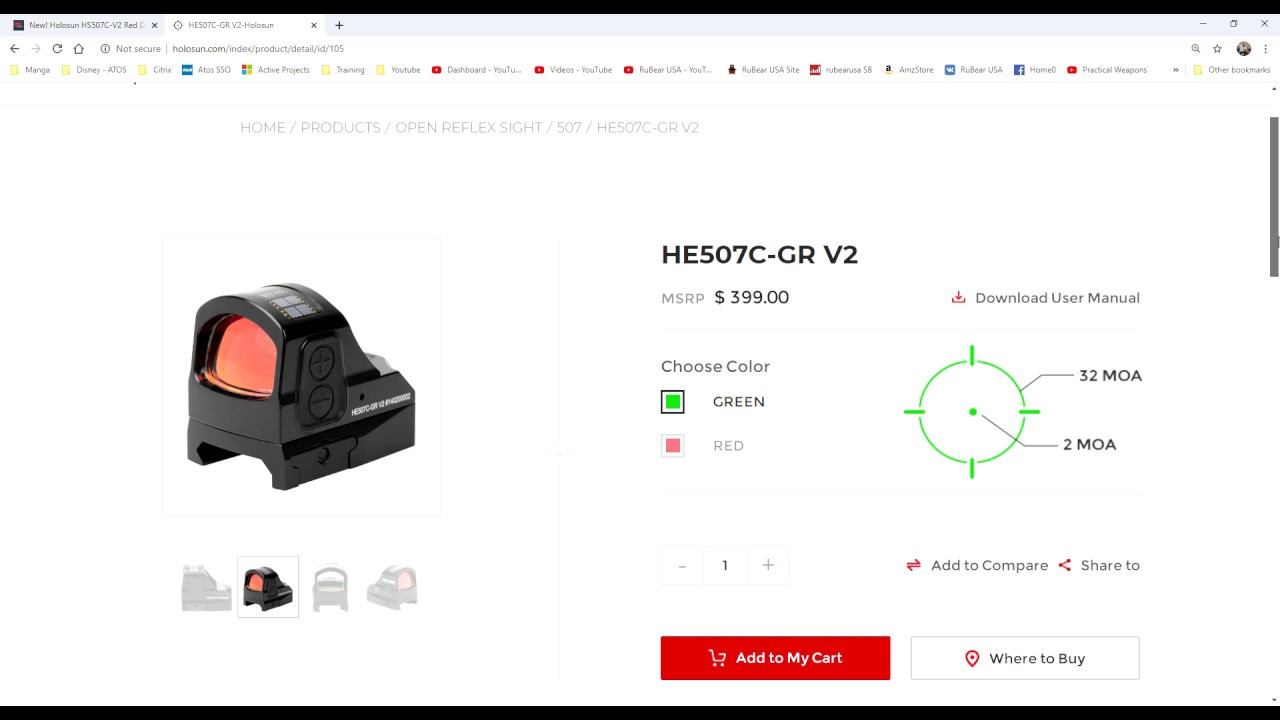1280x720 pixels.
Task: Click the Share to icon
Action: 1065,565
